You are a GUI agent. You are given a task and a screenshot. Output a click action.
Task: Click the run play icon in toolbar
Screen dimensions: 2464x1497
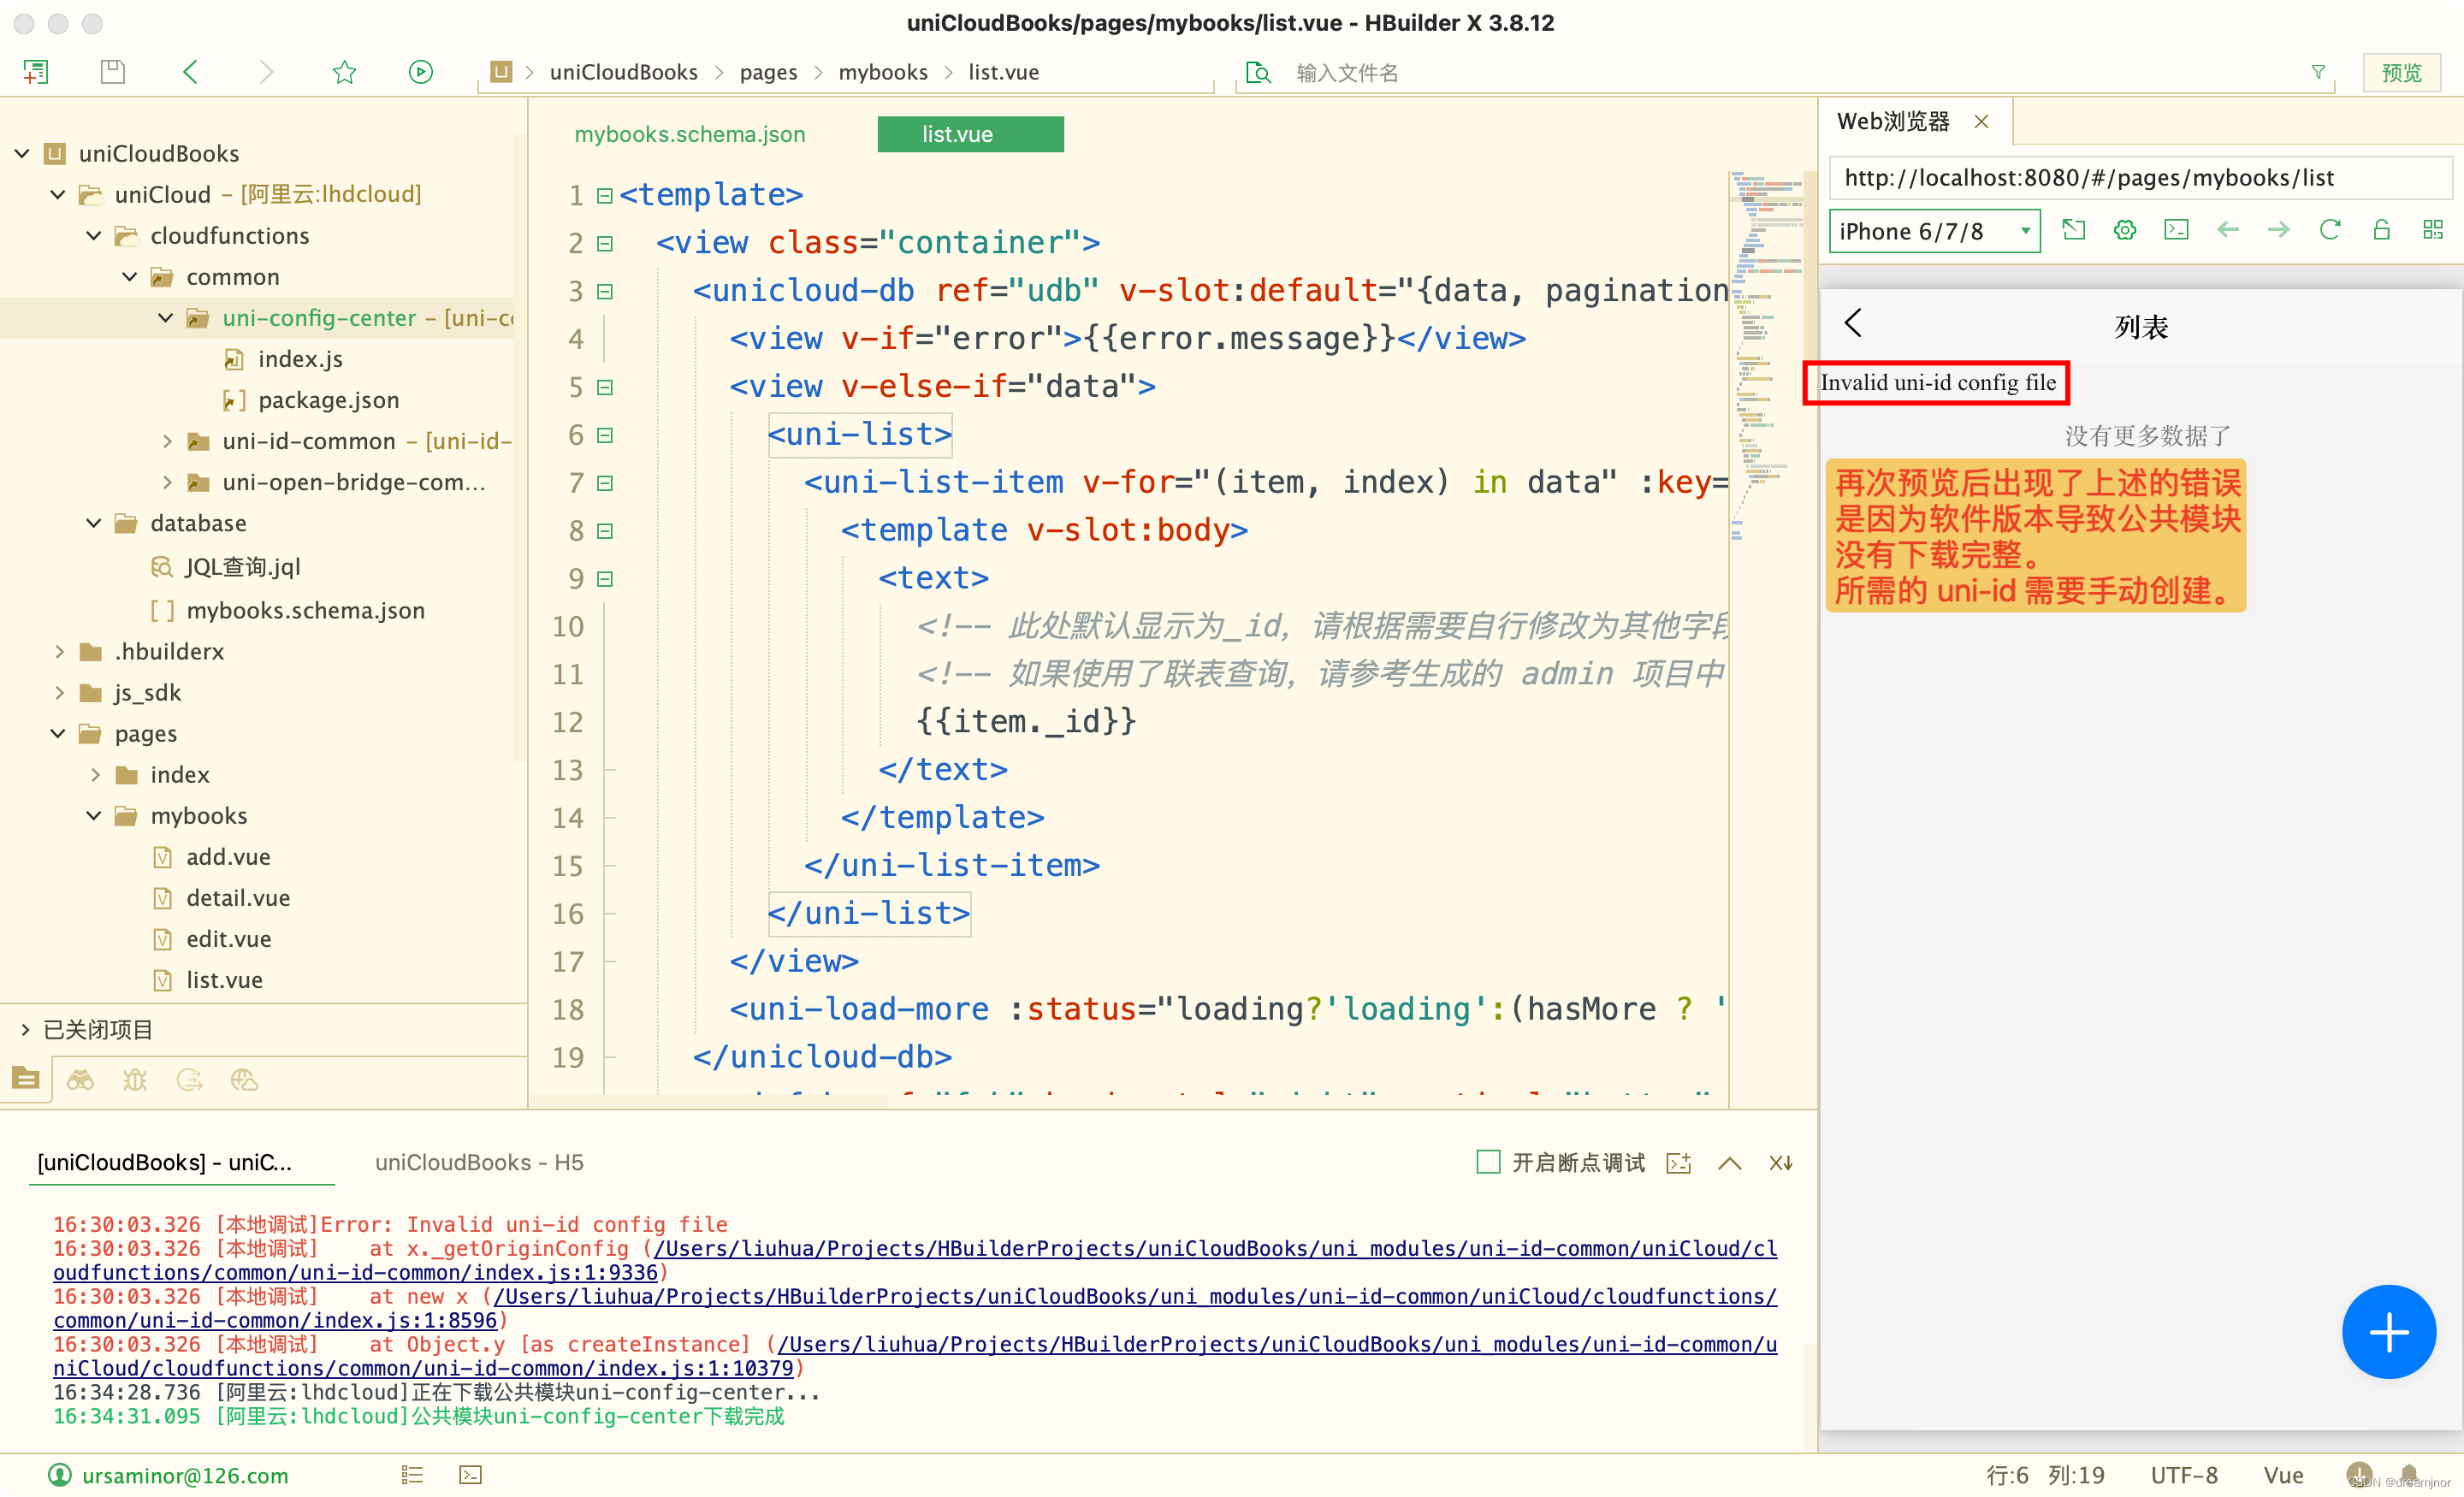(x=421, y=72)
